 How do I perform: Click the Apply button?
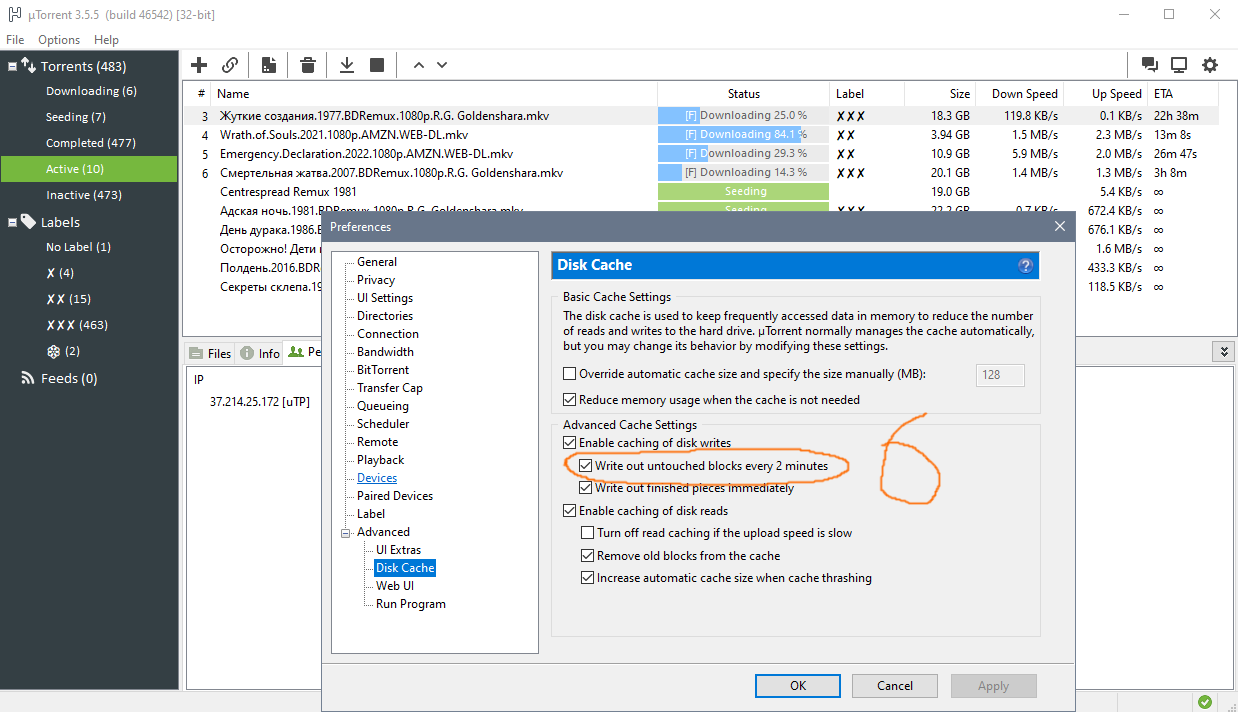(993, 686)
